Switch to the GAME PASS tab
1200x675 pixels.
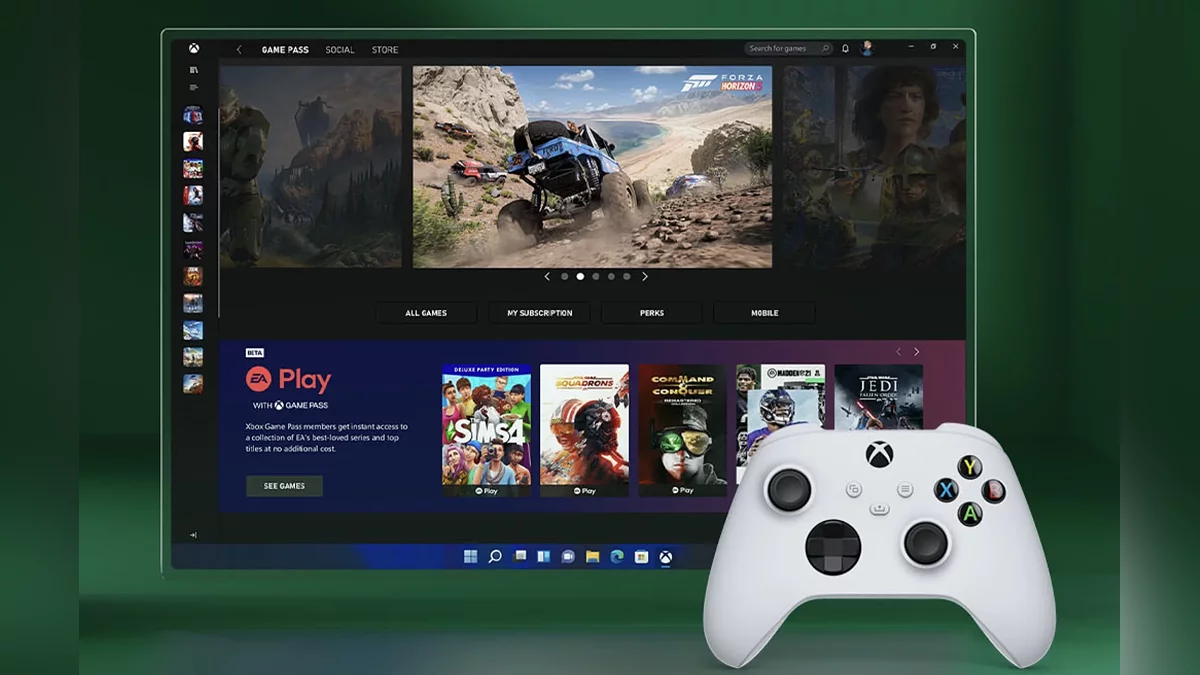[x=285, y=50]
